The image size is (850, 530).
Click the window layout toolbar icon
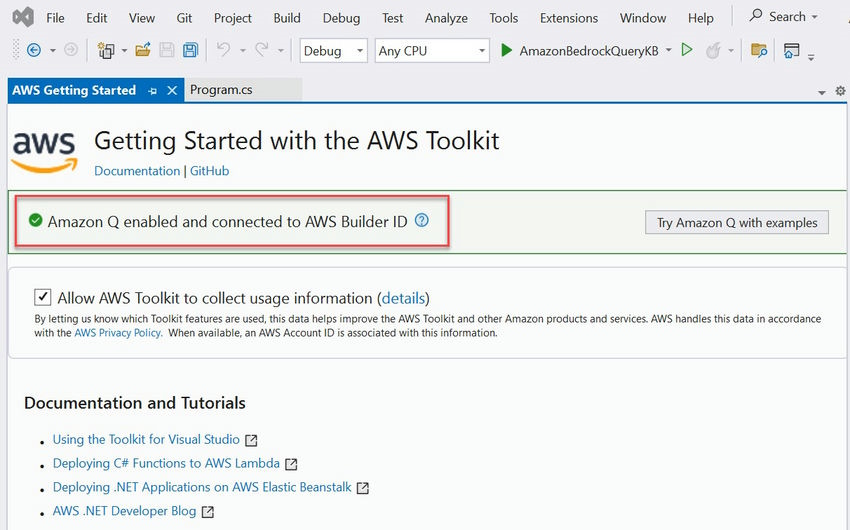(791, 50)
